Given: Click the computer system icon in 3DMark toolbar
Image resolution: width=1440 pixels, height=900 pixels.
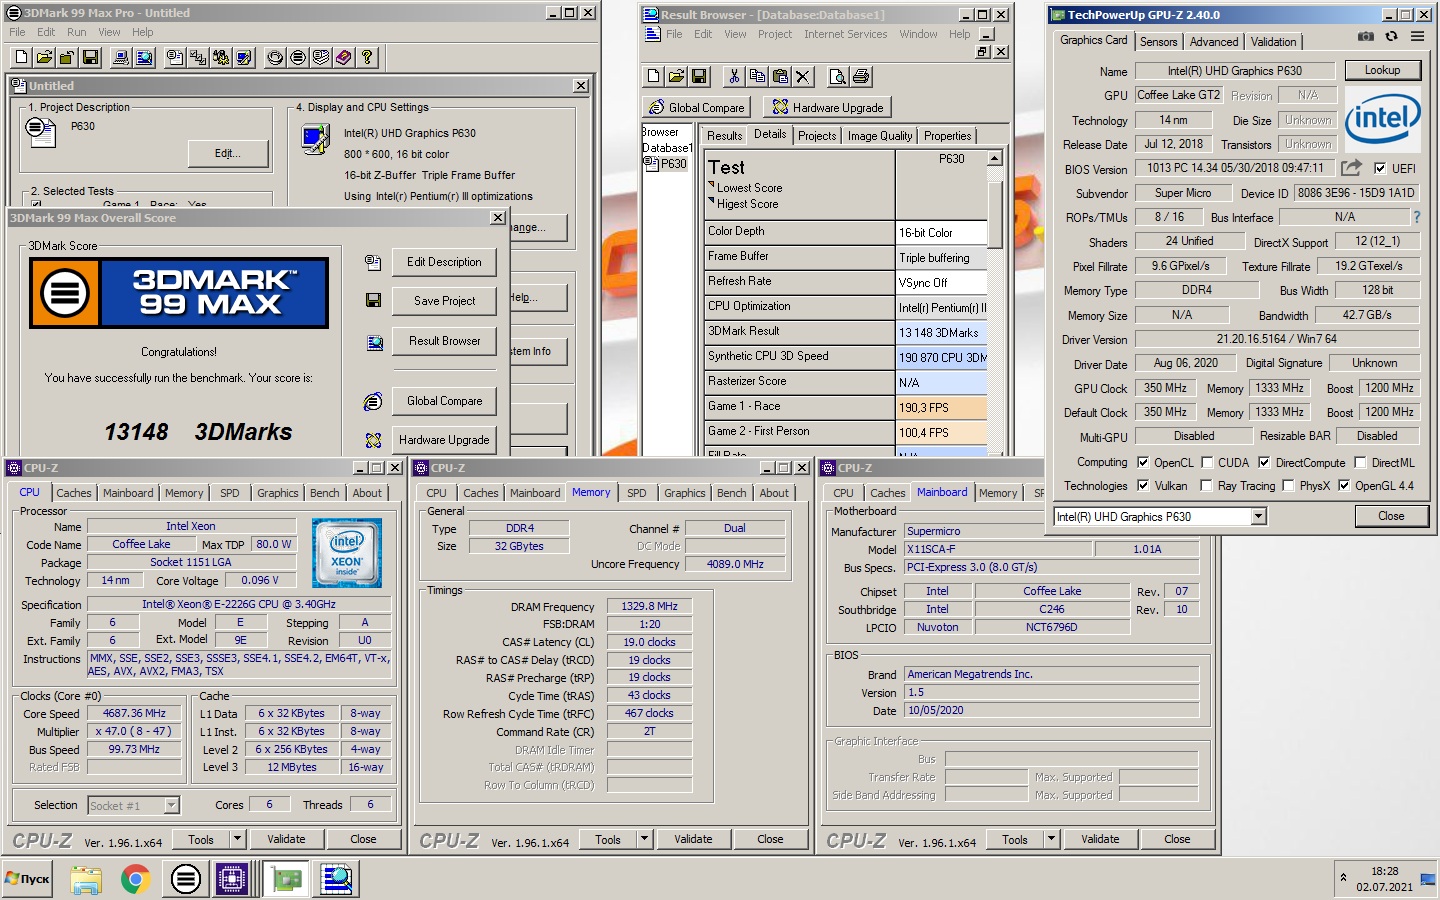Looking at the screenshot, I should (121, 58).
